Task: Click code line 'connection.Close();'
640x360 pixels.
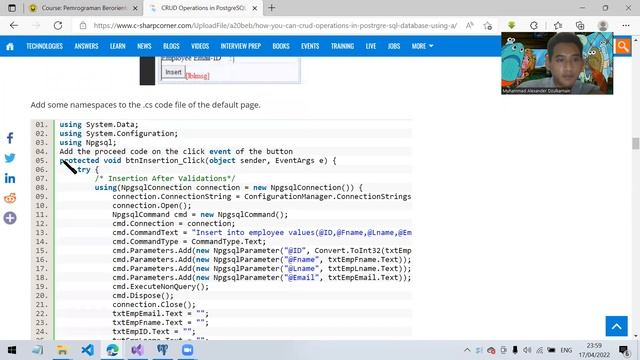Action: pyautogui.click(x=154, y=304)
